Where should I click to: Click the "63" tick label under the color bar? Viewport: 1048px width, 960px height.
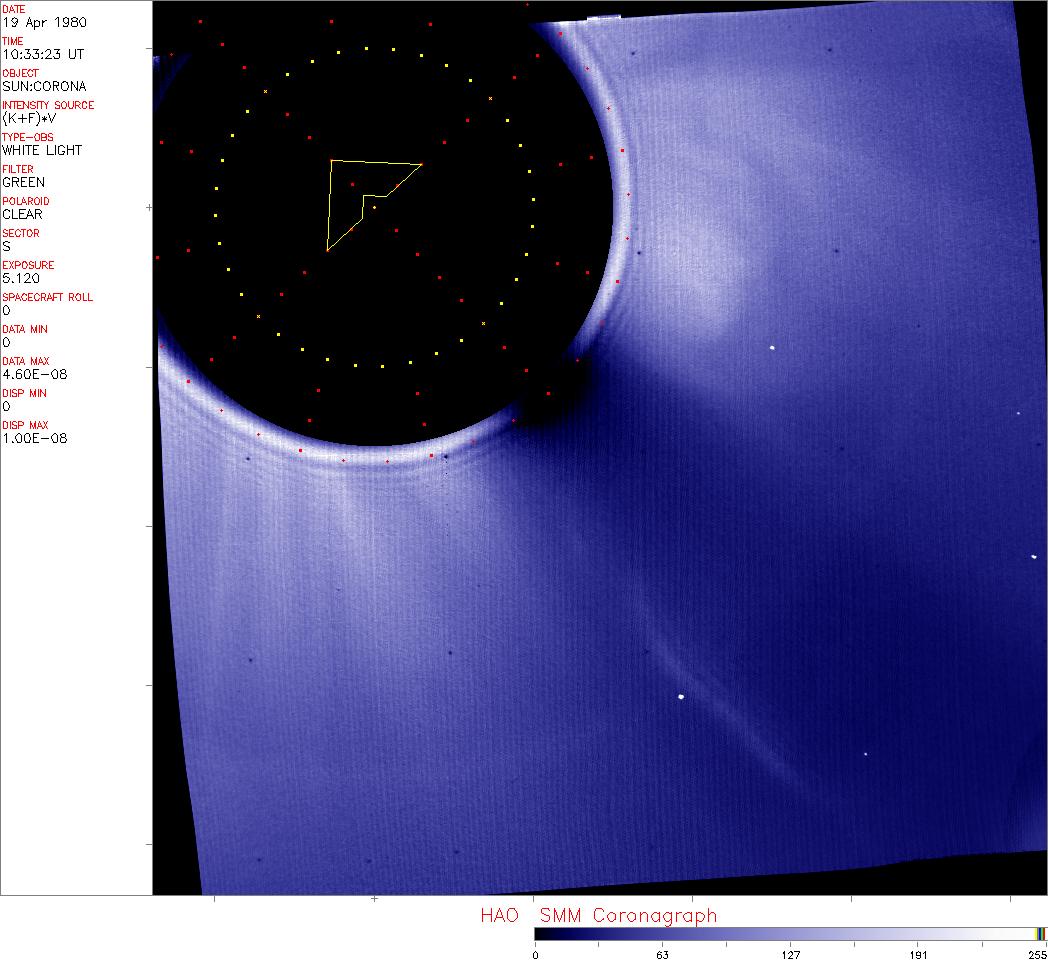(x=662, y=955)
